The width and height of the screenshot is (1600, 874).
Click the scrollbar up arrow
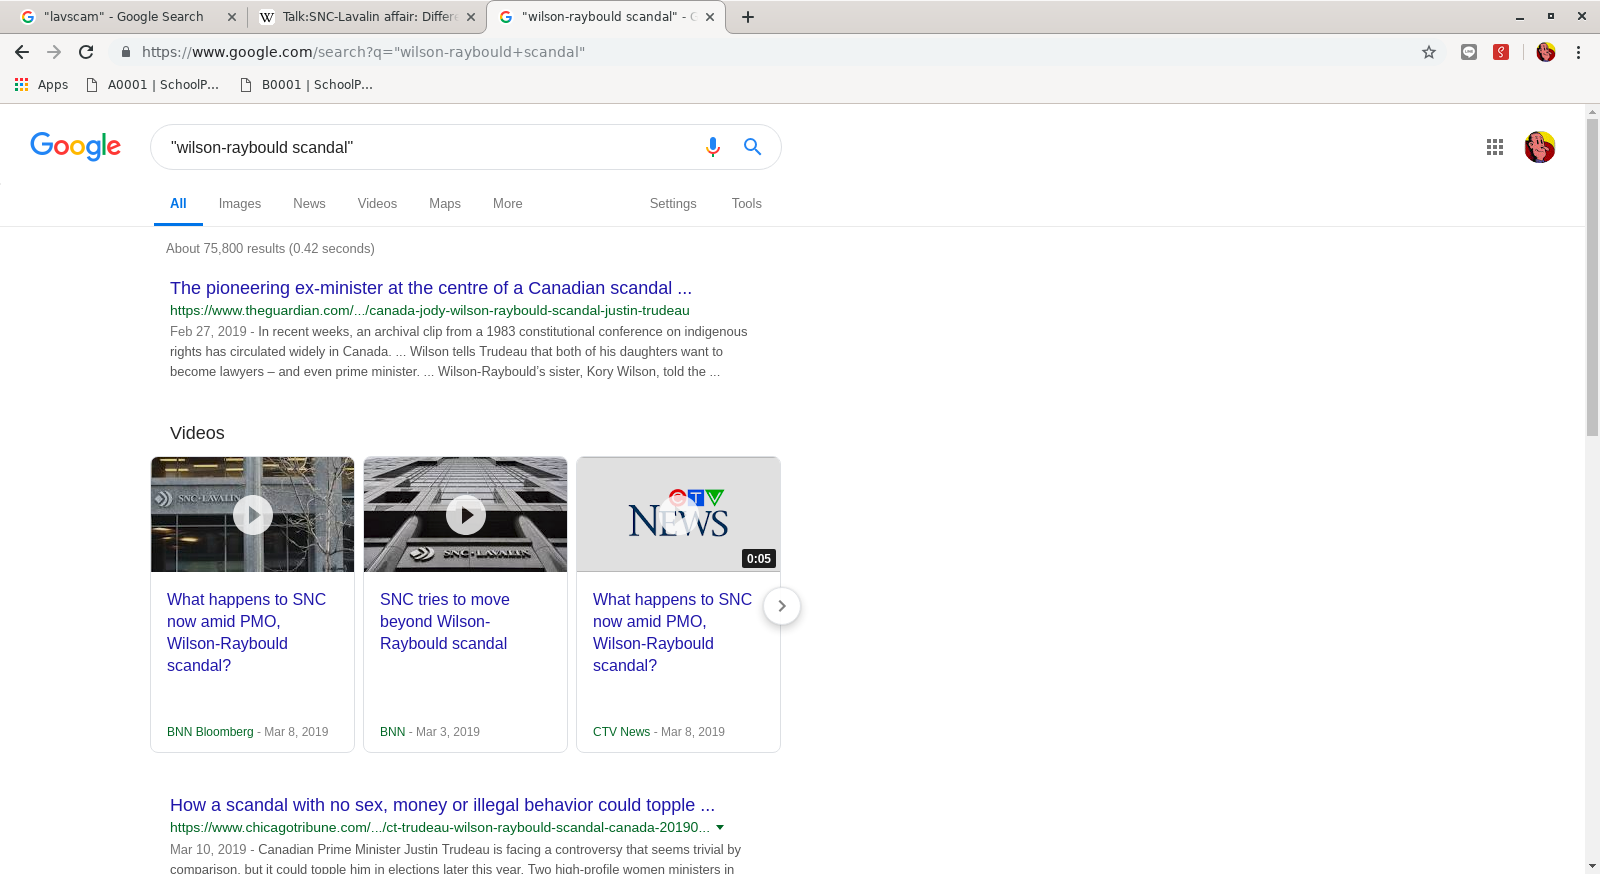coord(1592,111)
